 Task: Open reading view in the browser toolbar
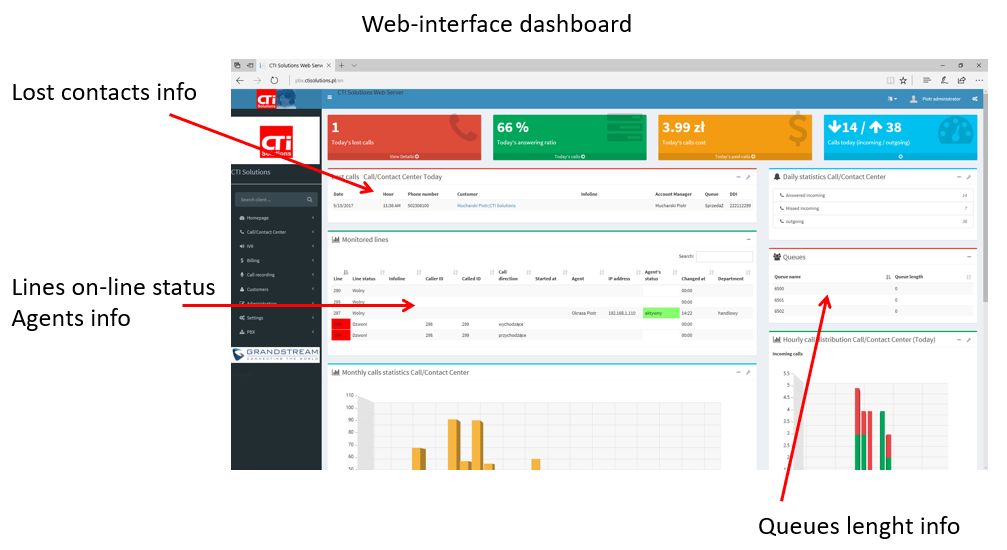point(890,80)
